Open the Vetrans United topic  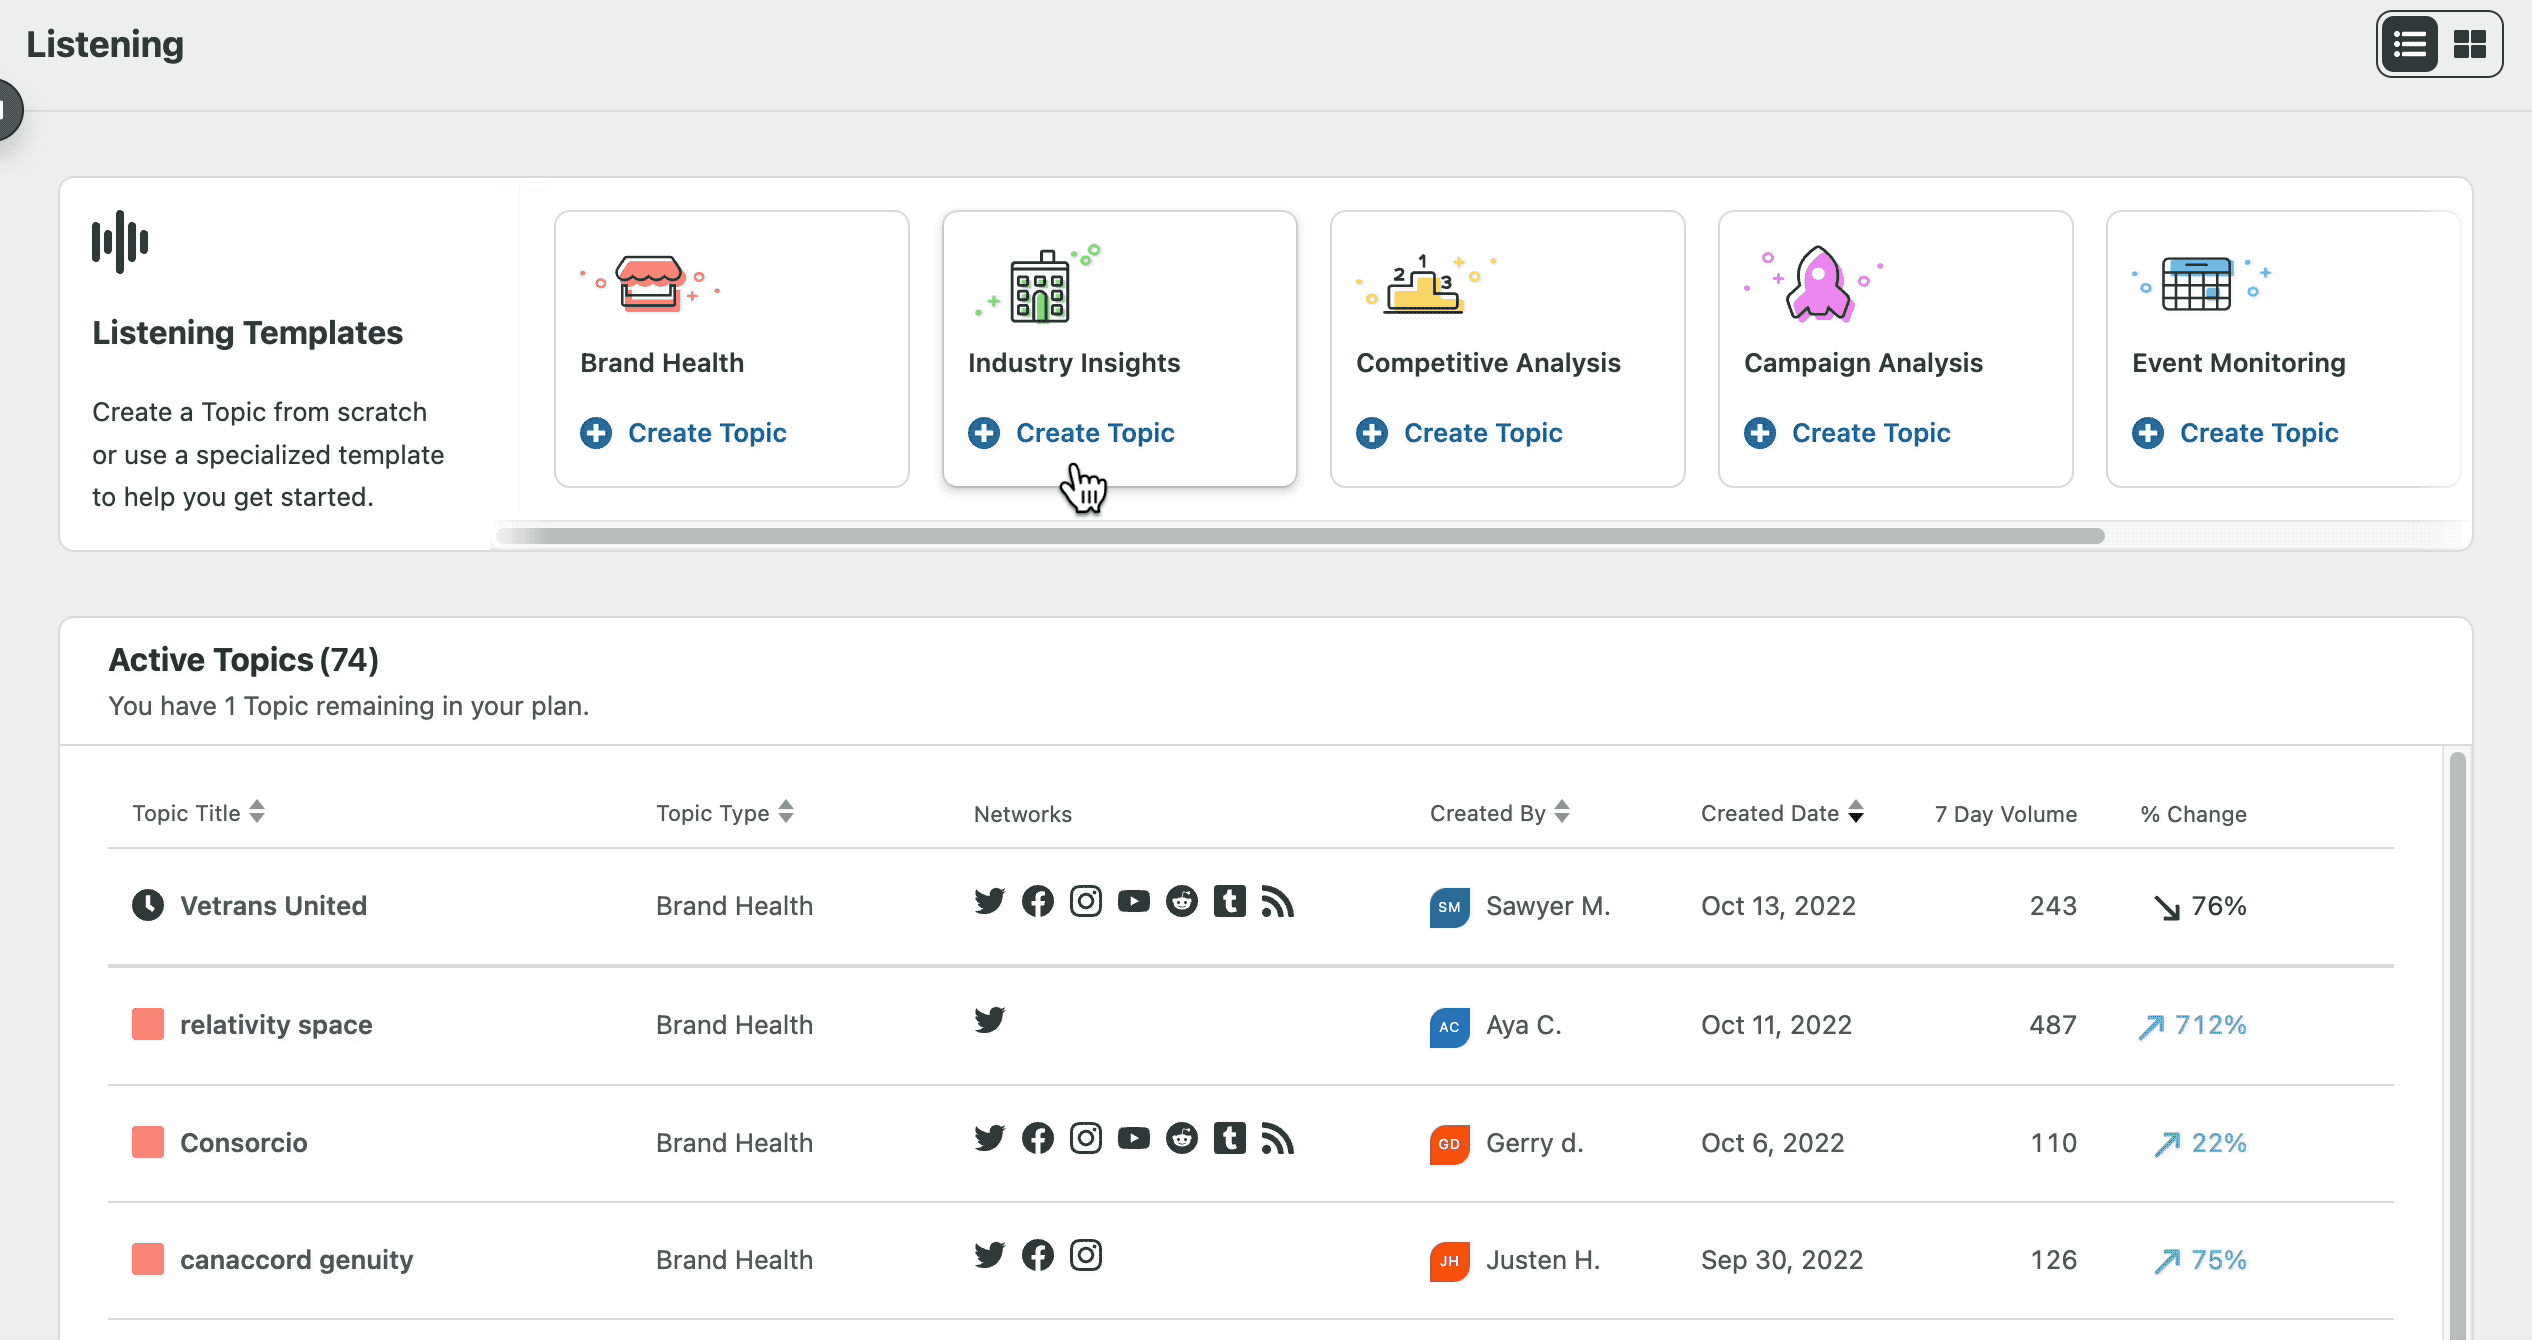point(274,906)
